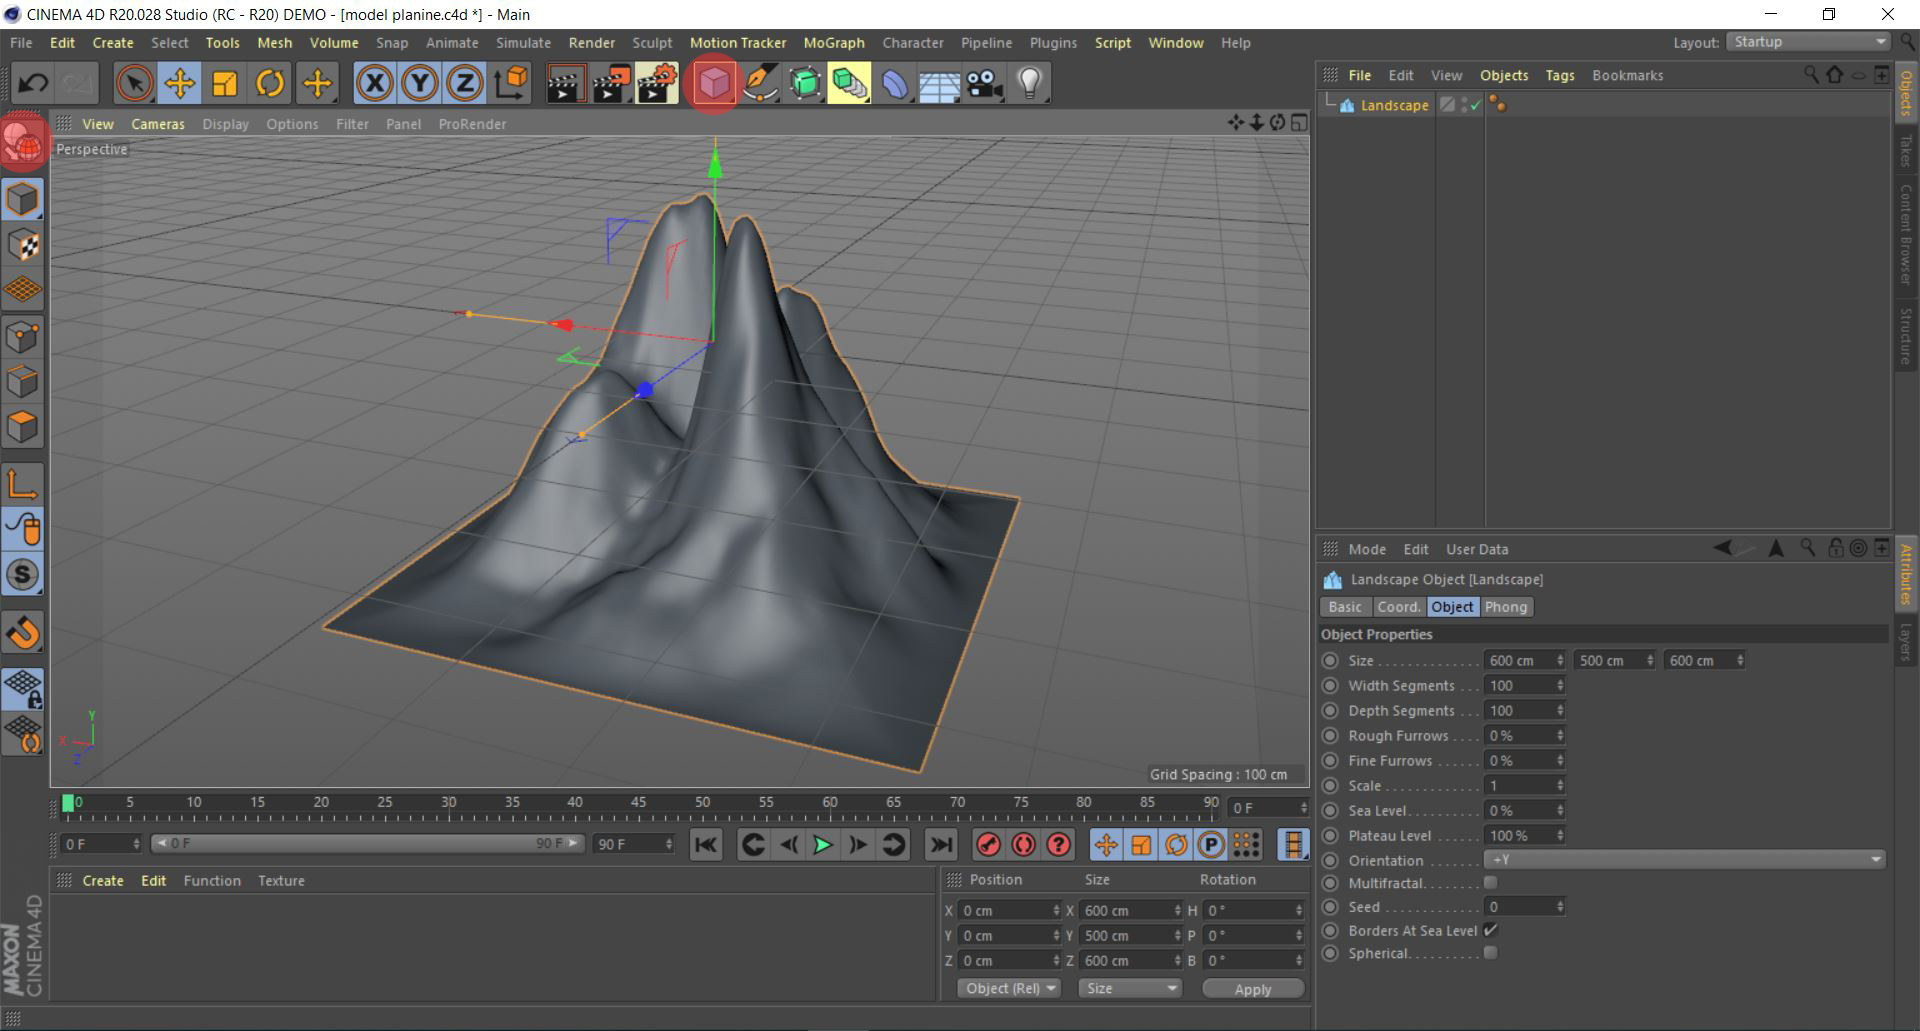Select Landscape in Object Manager
Viewport: 1920px width, 1031px height.
click(1394, 105)
